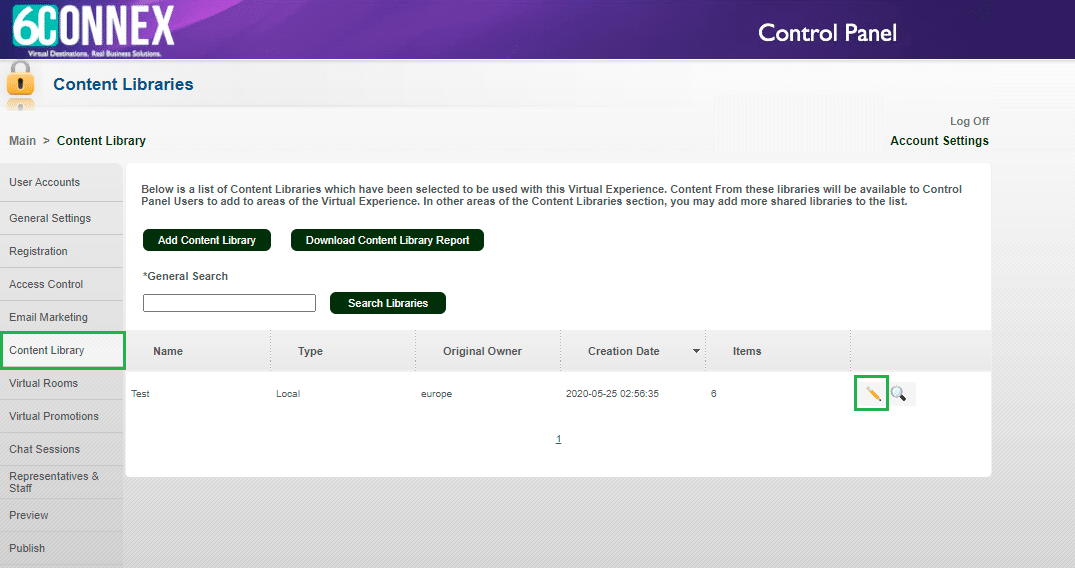Click Log Off link
This screenshot has width=1075, height=568.
coord(969,121)
